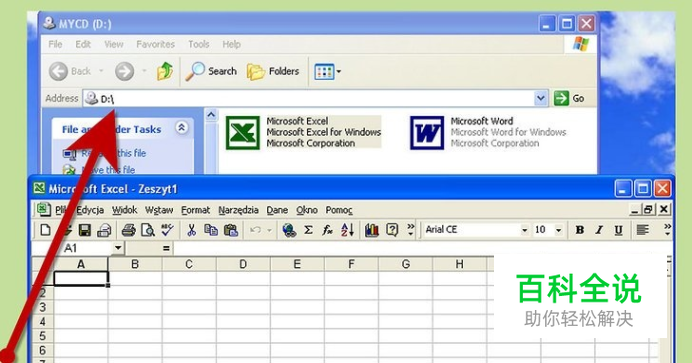This screenshot has width=692, height=363.
Task: Create a new workbook in Excel toolbar
Action: (45, 230)
